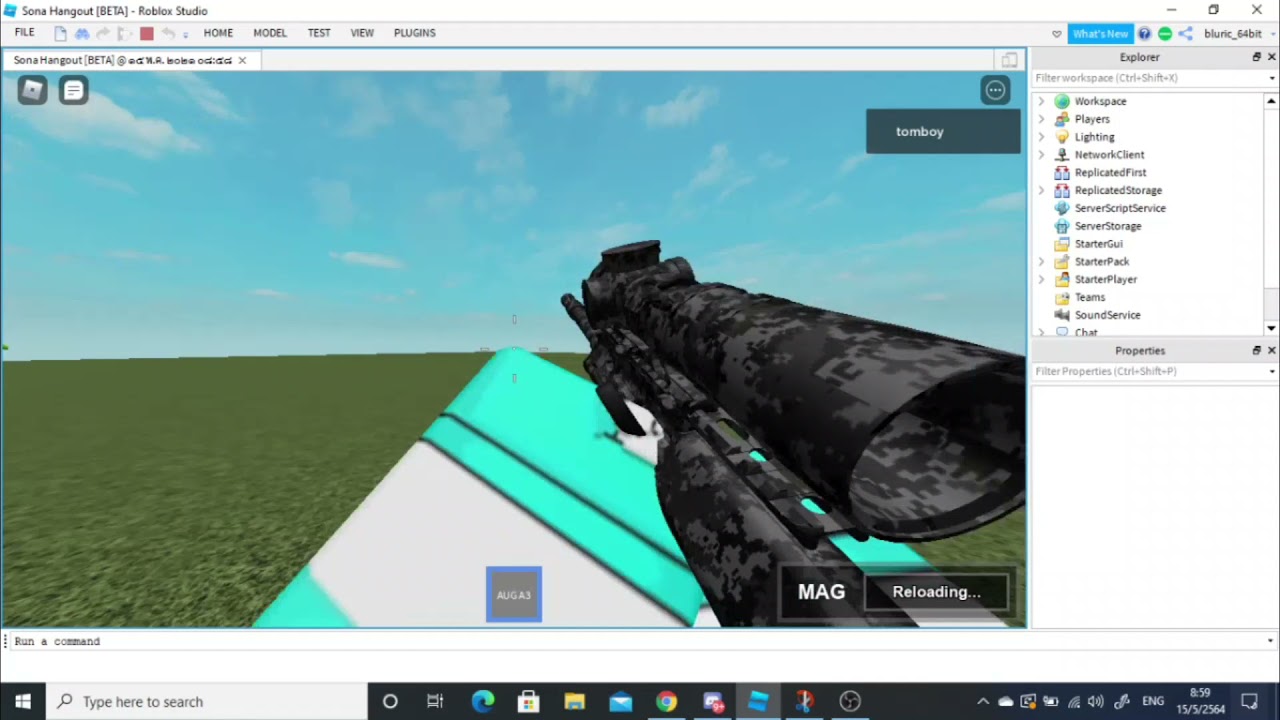The height and width of the screenshot is (720, 1280).
Task: Click the three-dots more options button in viewport
Action: [995, 91]
